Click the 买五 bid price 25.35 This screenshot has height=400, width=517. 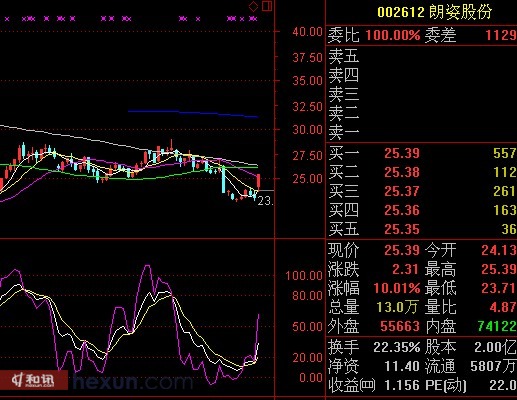pyautogui.click(x=402, y=229)
